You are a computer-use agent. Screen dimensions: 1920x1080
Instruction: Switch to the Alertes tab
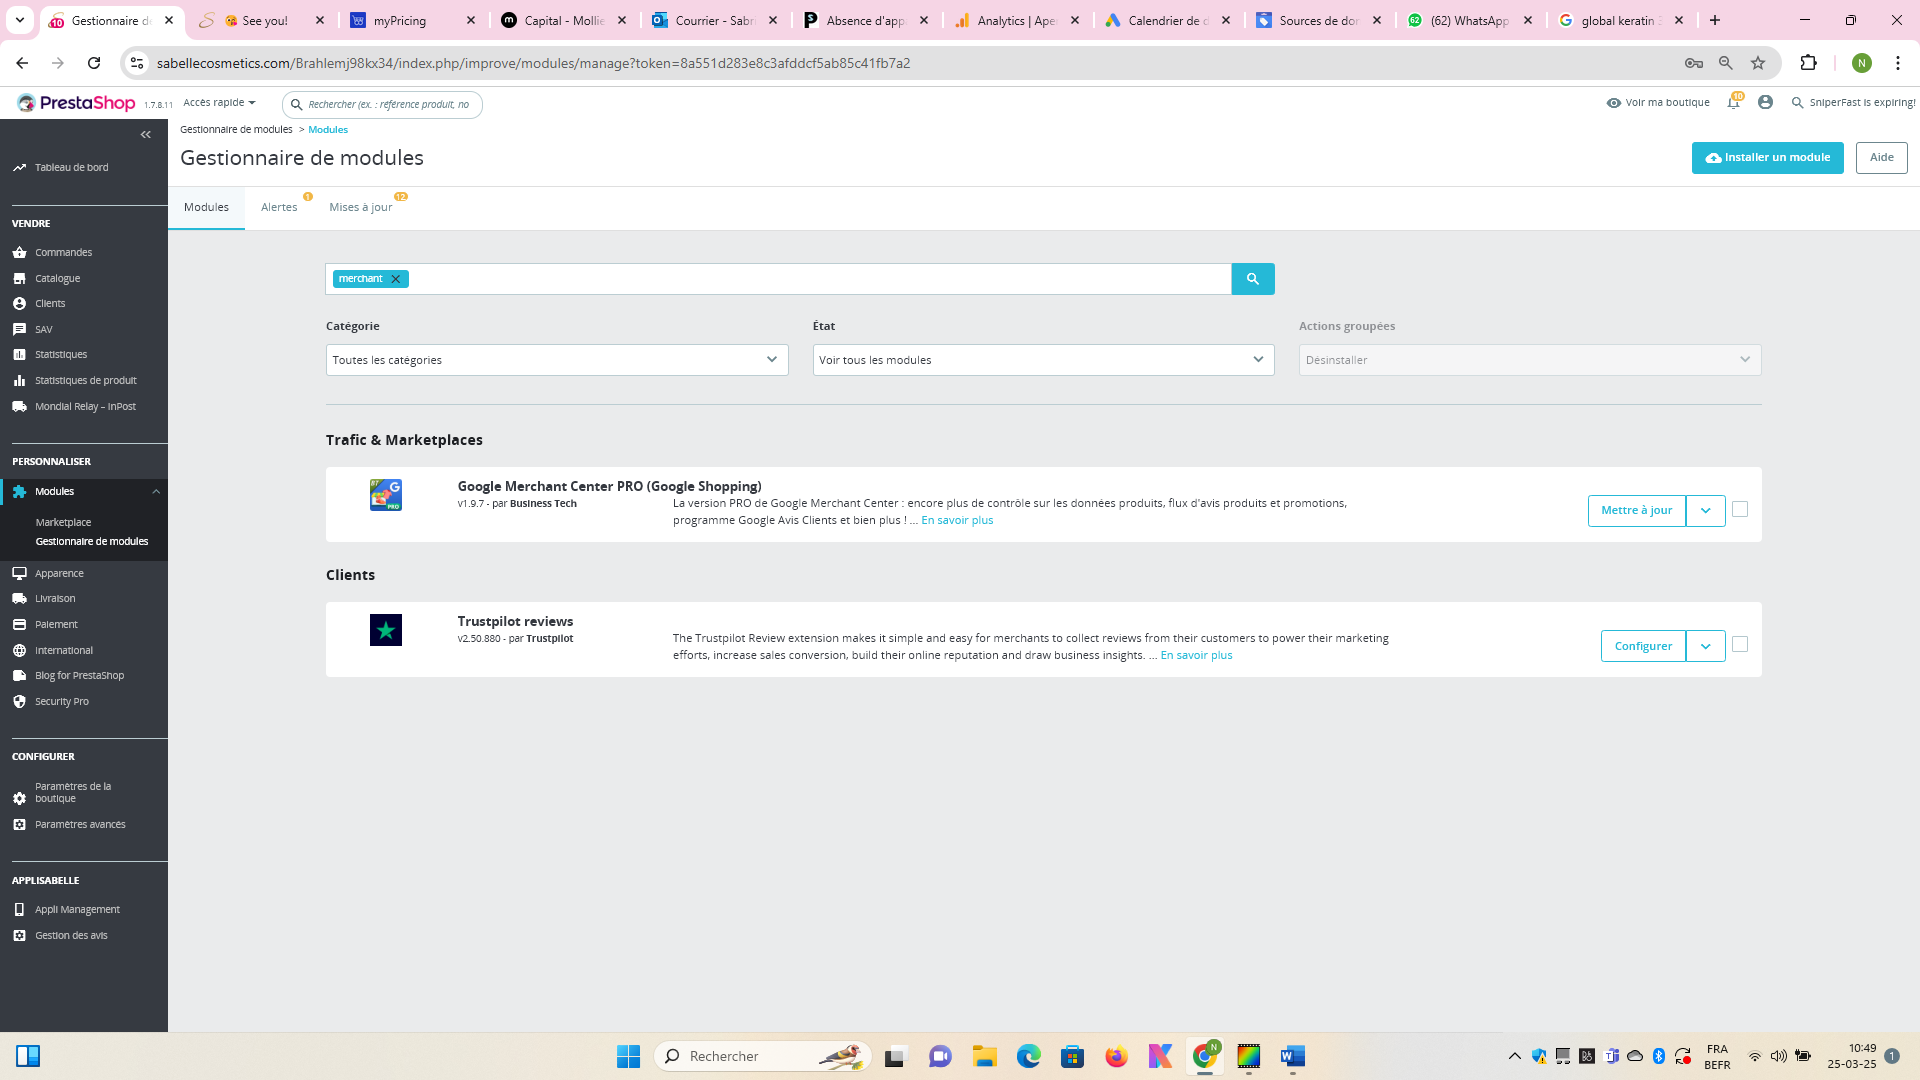pos(279,208)
